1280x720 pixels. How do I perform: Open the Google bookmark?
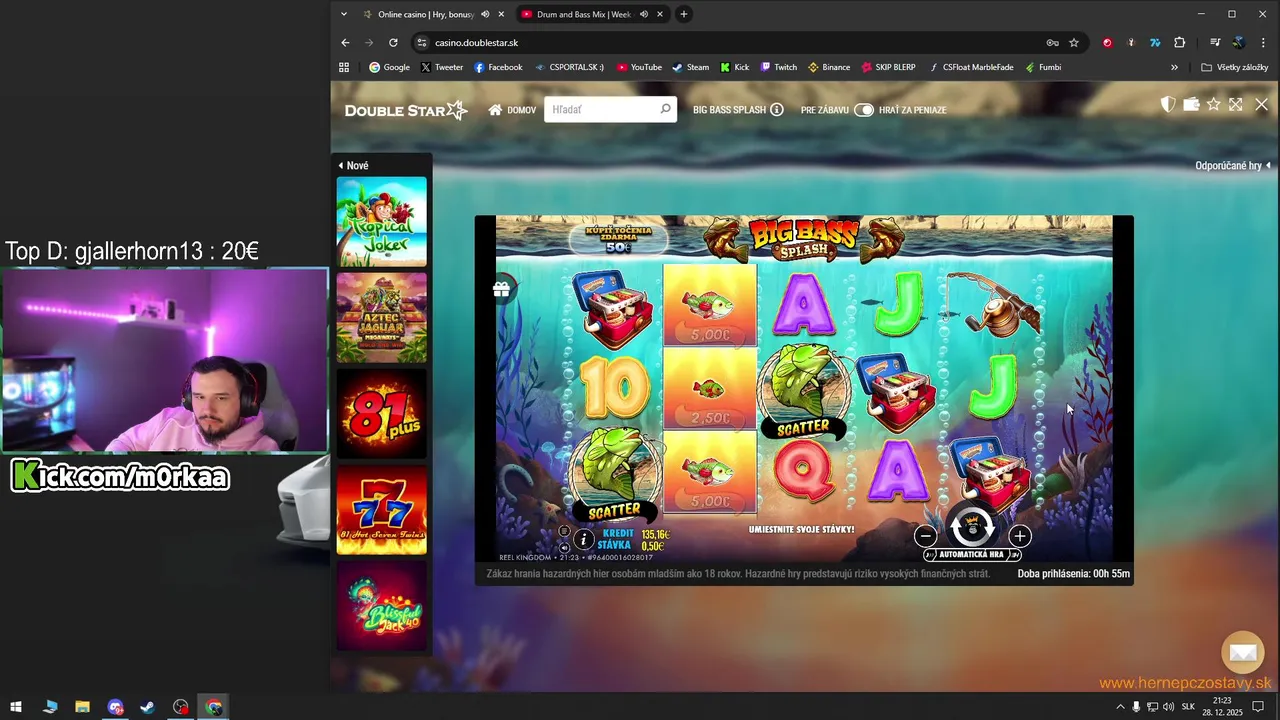coord(389,67)
